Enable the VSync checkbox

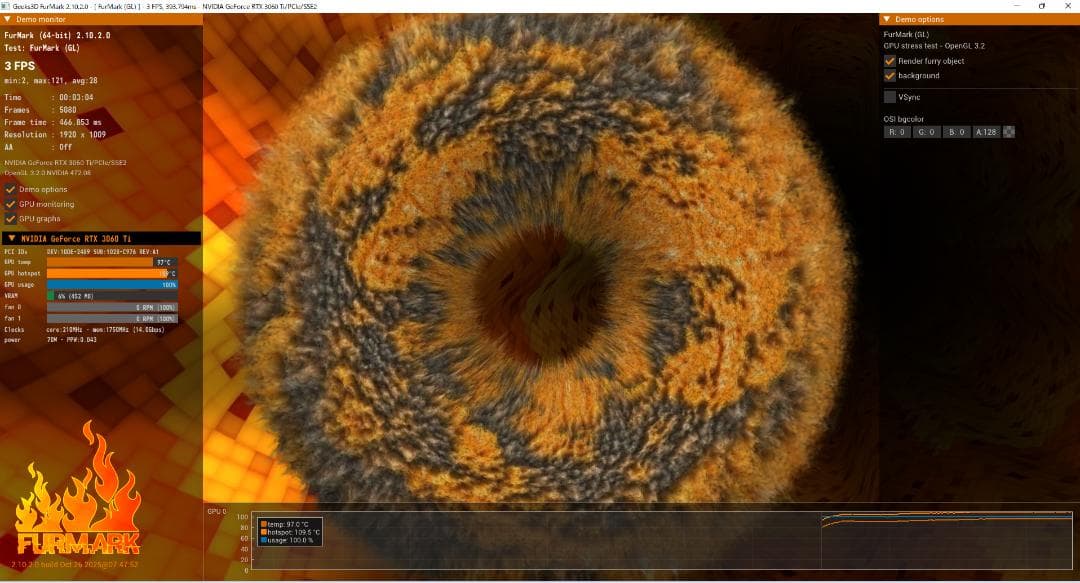coord(890,97)
